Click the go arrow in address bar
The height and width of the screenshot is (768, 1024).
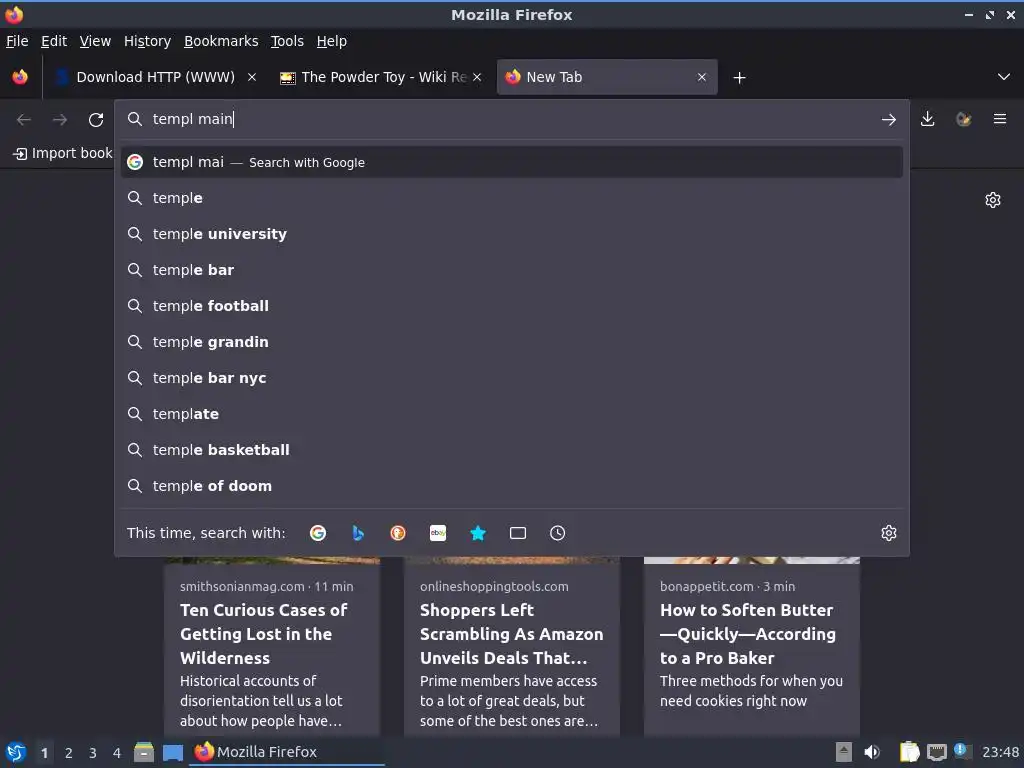pyautogui.click(x=889, y=120)
